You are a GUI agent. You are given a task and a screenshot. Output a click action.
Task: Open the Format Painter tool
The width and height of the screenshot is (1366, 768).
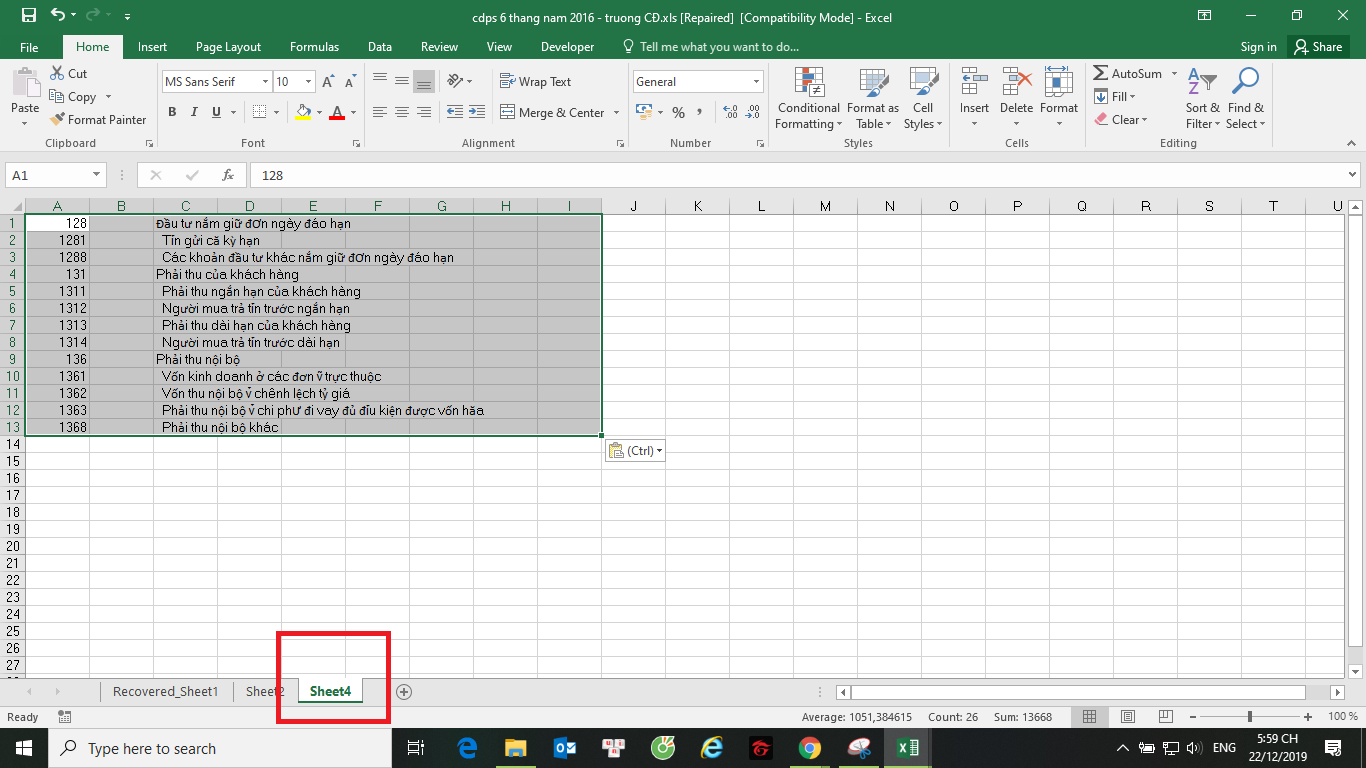[x=97, y=119]
